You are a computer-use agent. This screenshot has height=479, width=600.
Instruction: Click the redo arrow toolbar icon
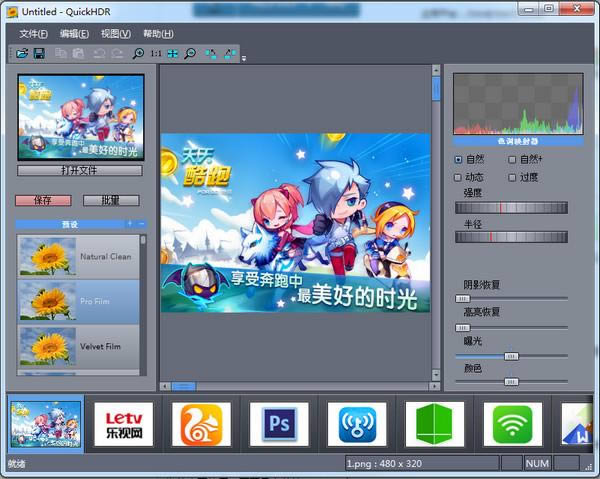point(117,54)
